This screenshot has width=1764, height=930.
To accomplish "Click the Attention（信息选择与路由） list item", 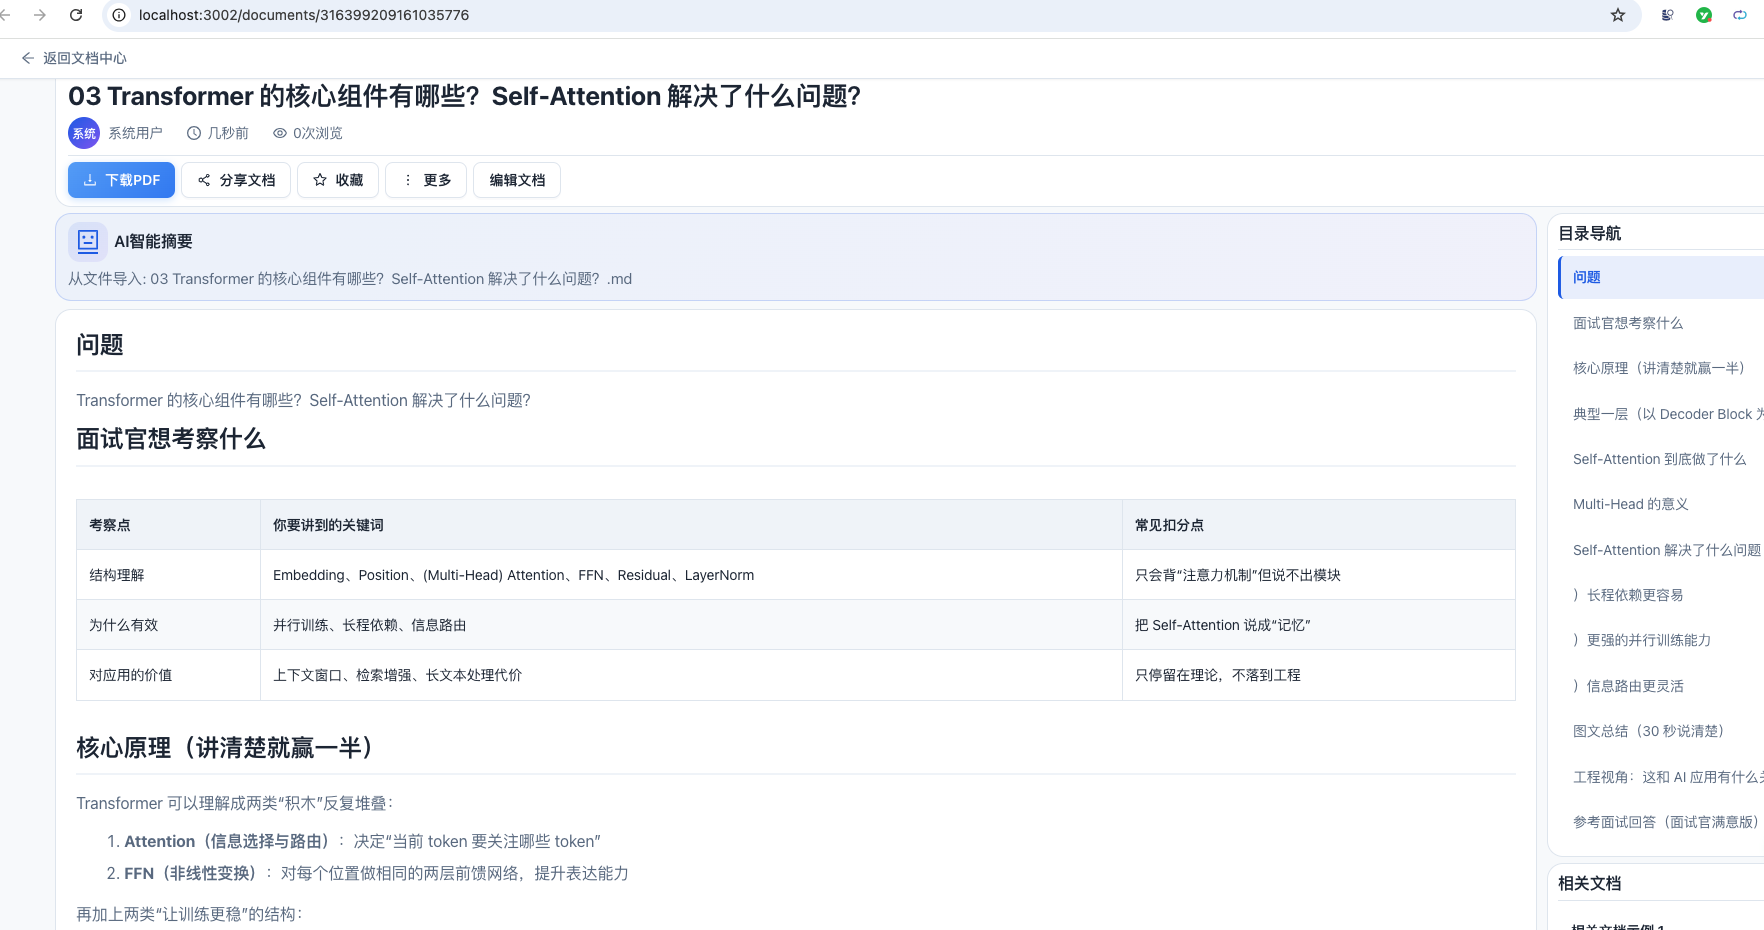I will coord(362,841).
